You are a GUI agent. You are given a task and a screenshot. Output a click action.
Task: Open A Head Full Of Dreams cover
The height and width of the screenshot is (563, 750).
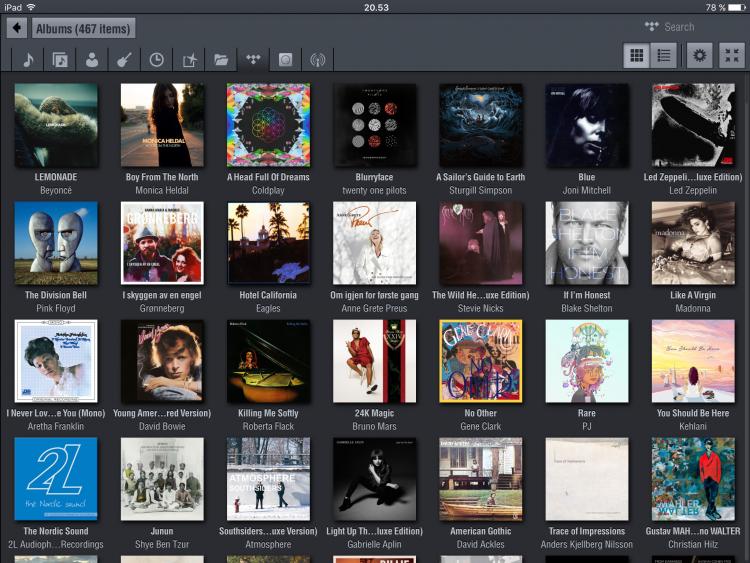coord(268,125)
